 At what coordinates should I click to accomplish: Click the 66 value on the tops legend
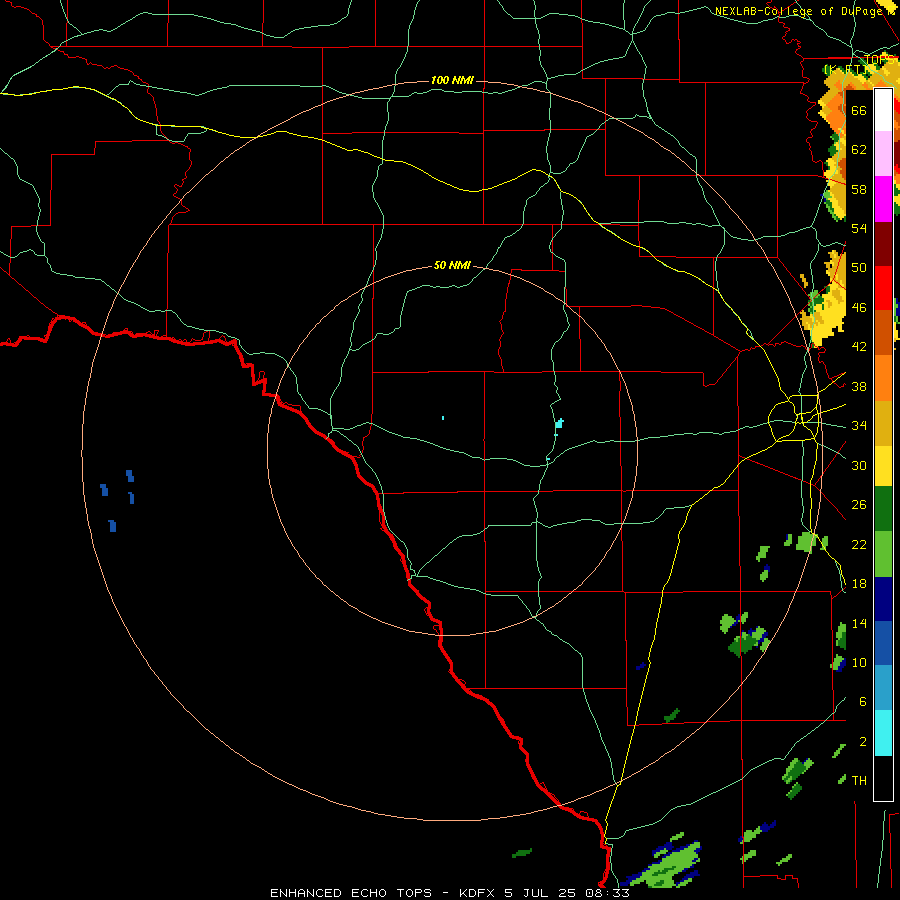(x=859, y=110)
